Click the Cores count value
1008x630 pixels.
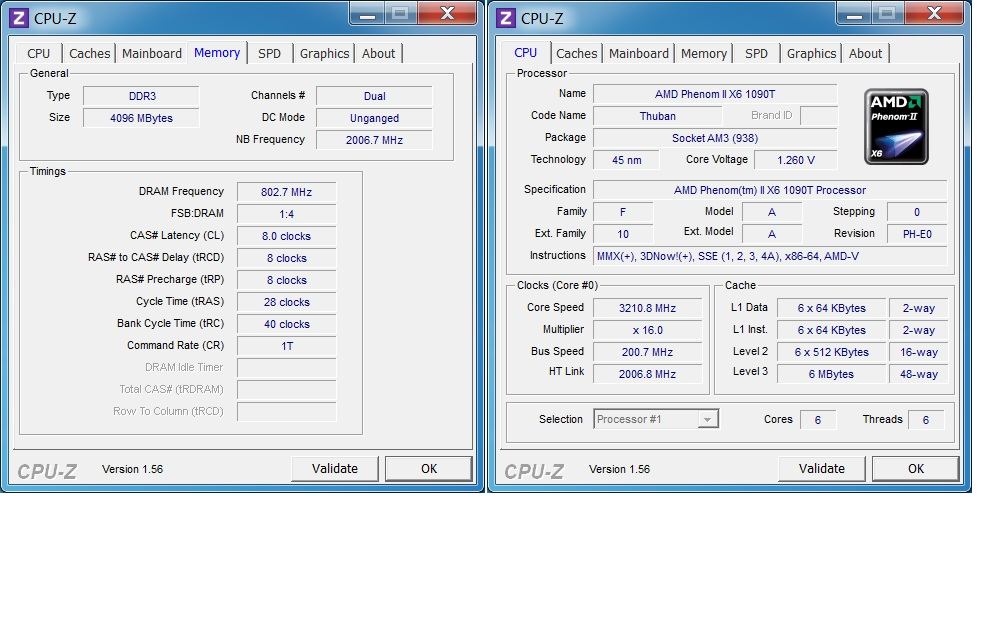click(x=818, y=420)
